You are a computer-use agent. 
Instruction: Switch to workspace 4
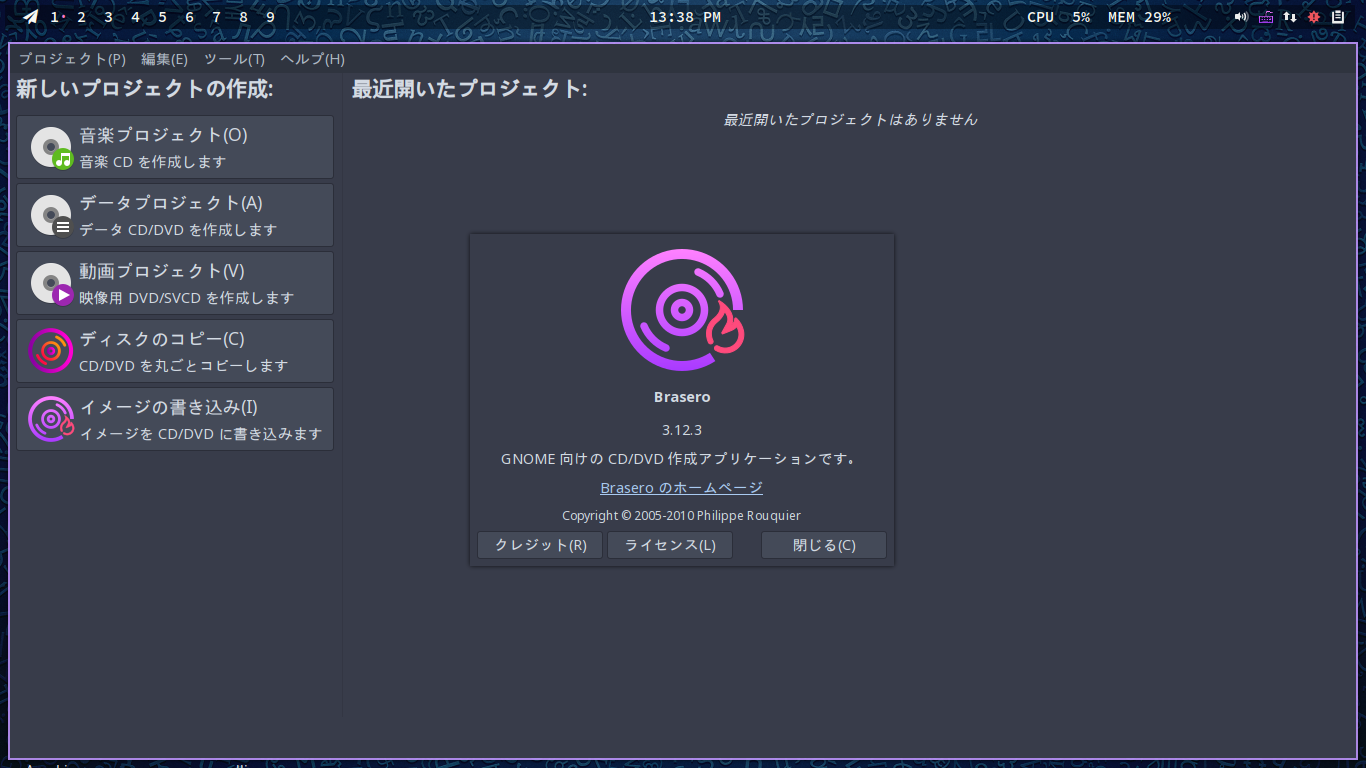pyautogui.click(x=135, y=17)
